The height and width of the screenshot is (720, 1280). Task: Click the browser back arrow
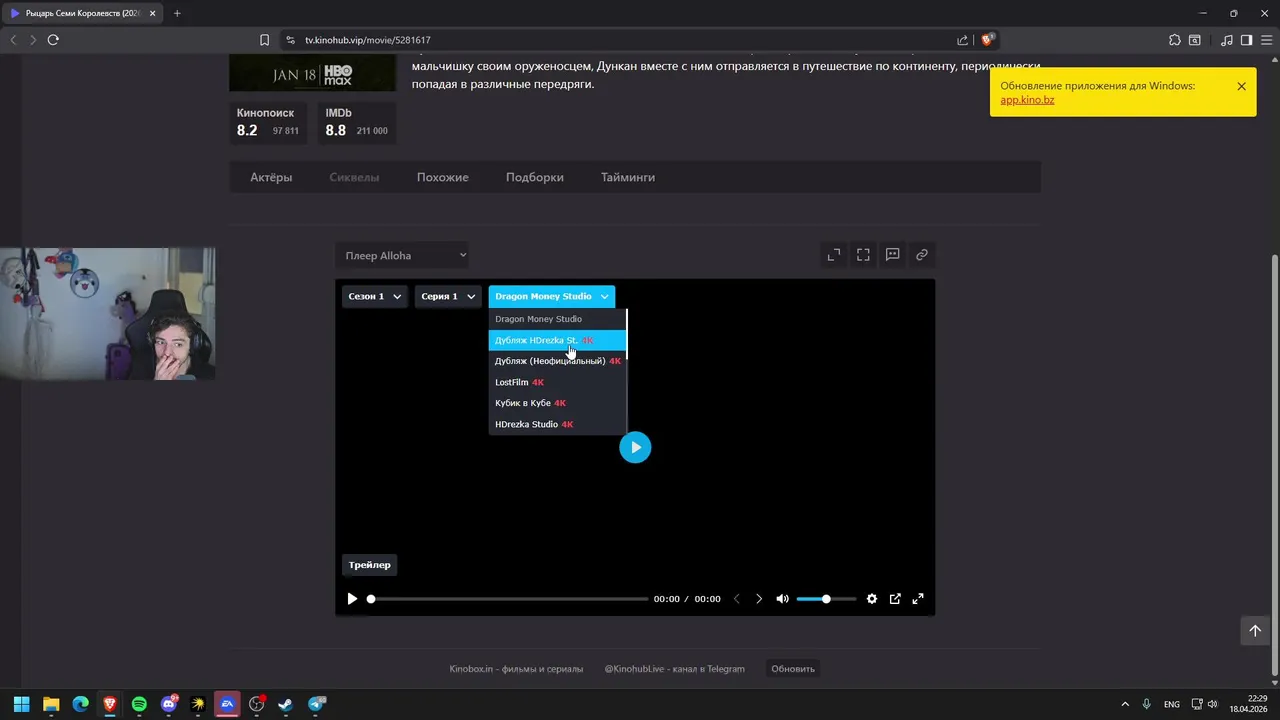pyautogui.click(x=13, y=40)
